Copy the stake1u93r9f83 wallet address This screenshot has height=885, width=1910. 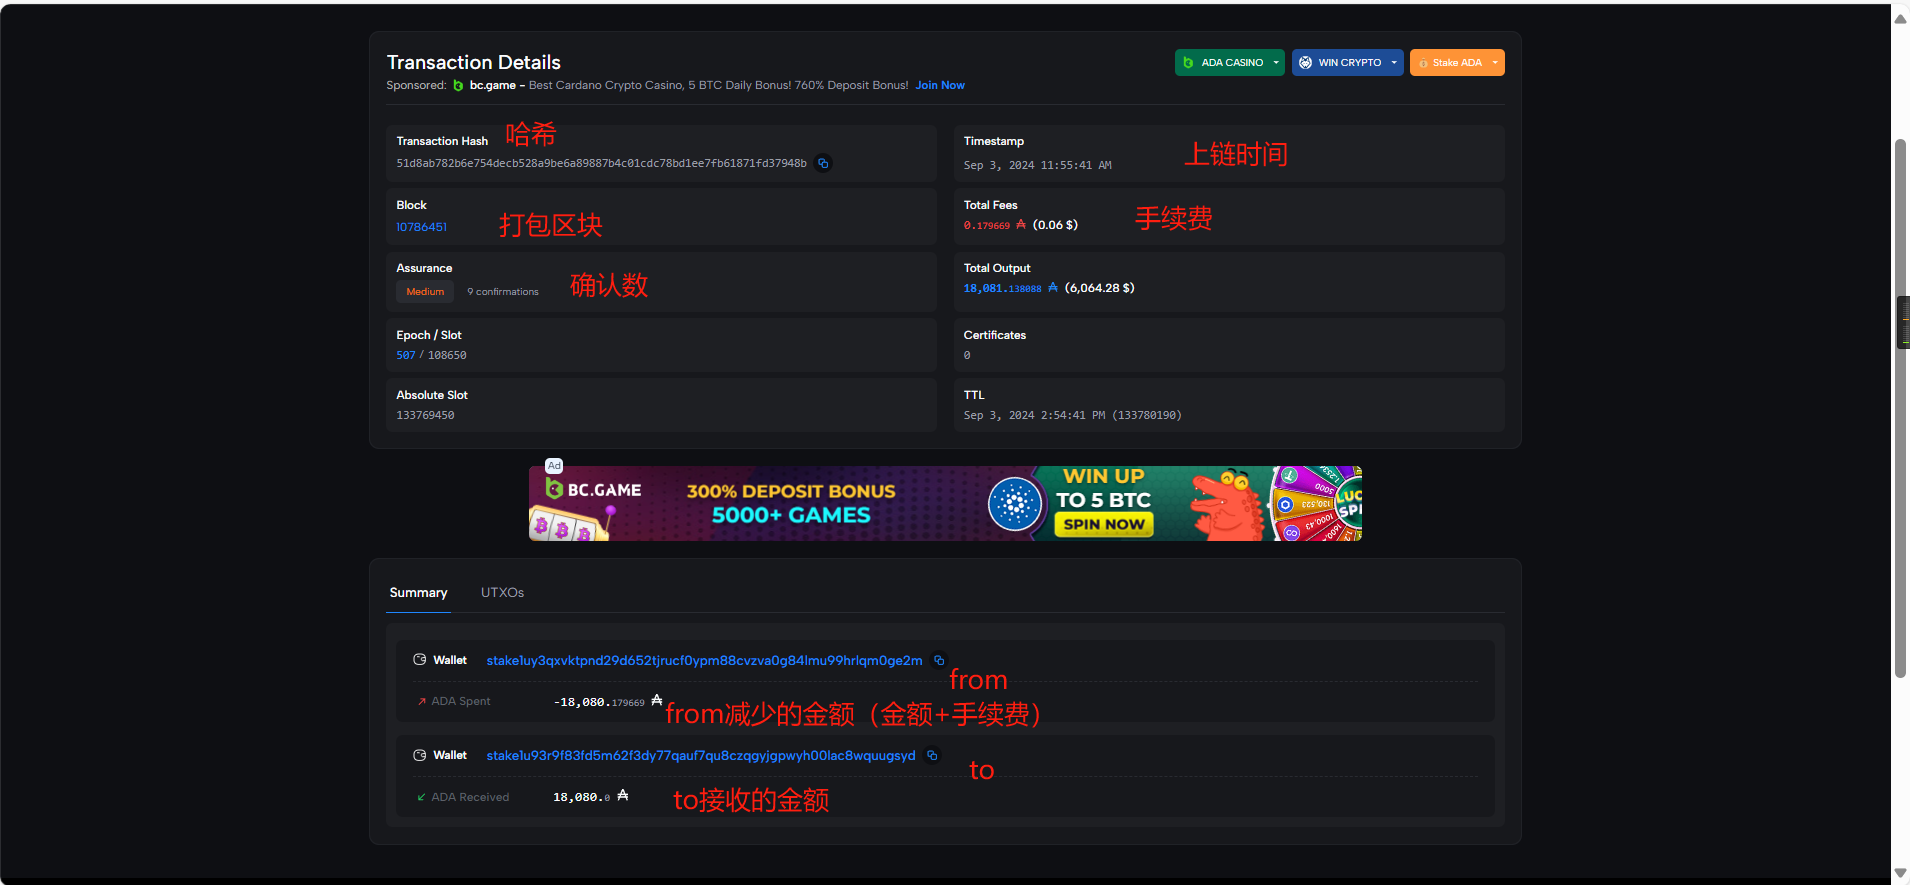932,755
